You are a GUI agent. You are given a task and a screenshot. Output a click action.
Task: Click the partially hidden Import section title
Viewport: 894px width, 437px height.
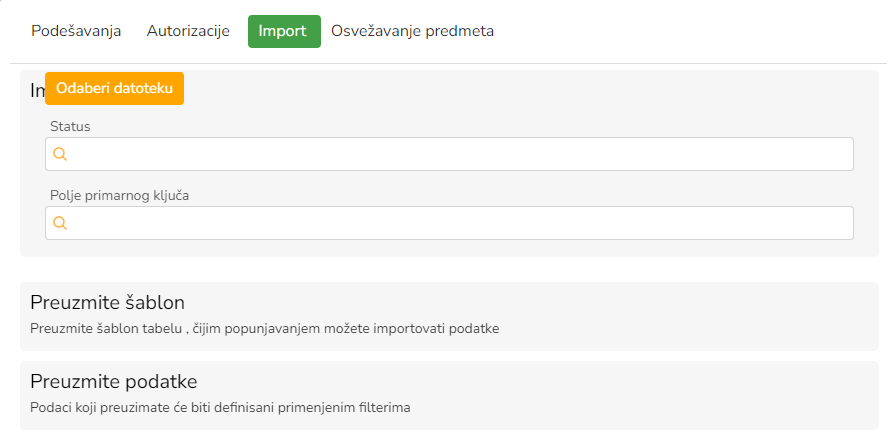pyautogui.click(x=37, y=91)
